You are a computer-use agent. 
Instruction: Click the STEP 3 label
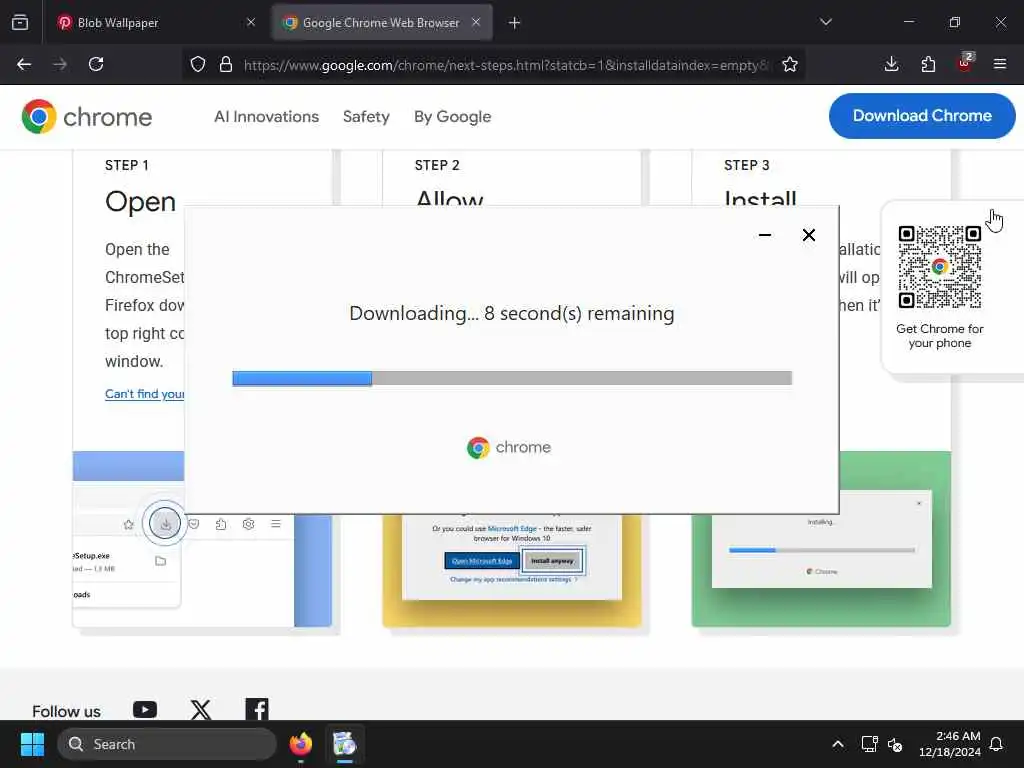[x=746, y=165]
